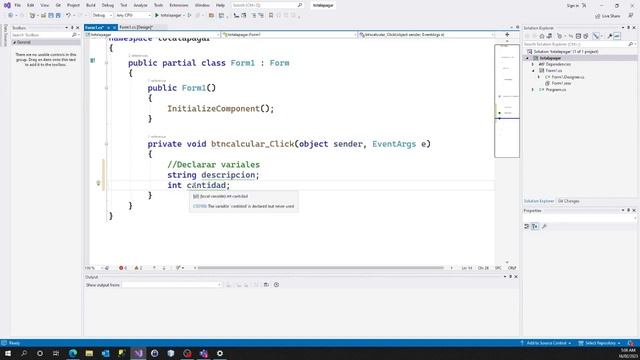Open the Project menu
Image resolution: width=640 pixels, height=360 pixels.
point(73,5)
